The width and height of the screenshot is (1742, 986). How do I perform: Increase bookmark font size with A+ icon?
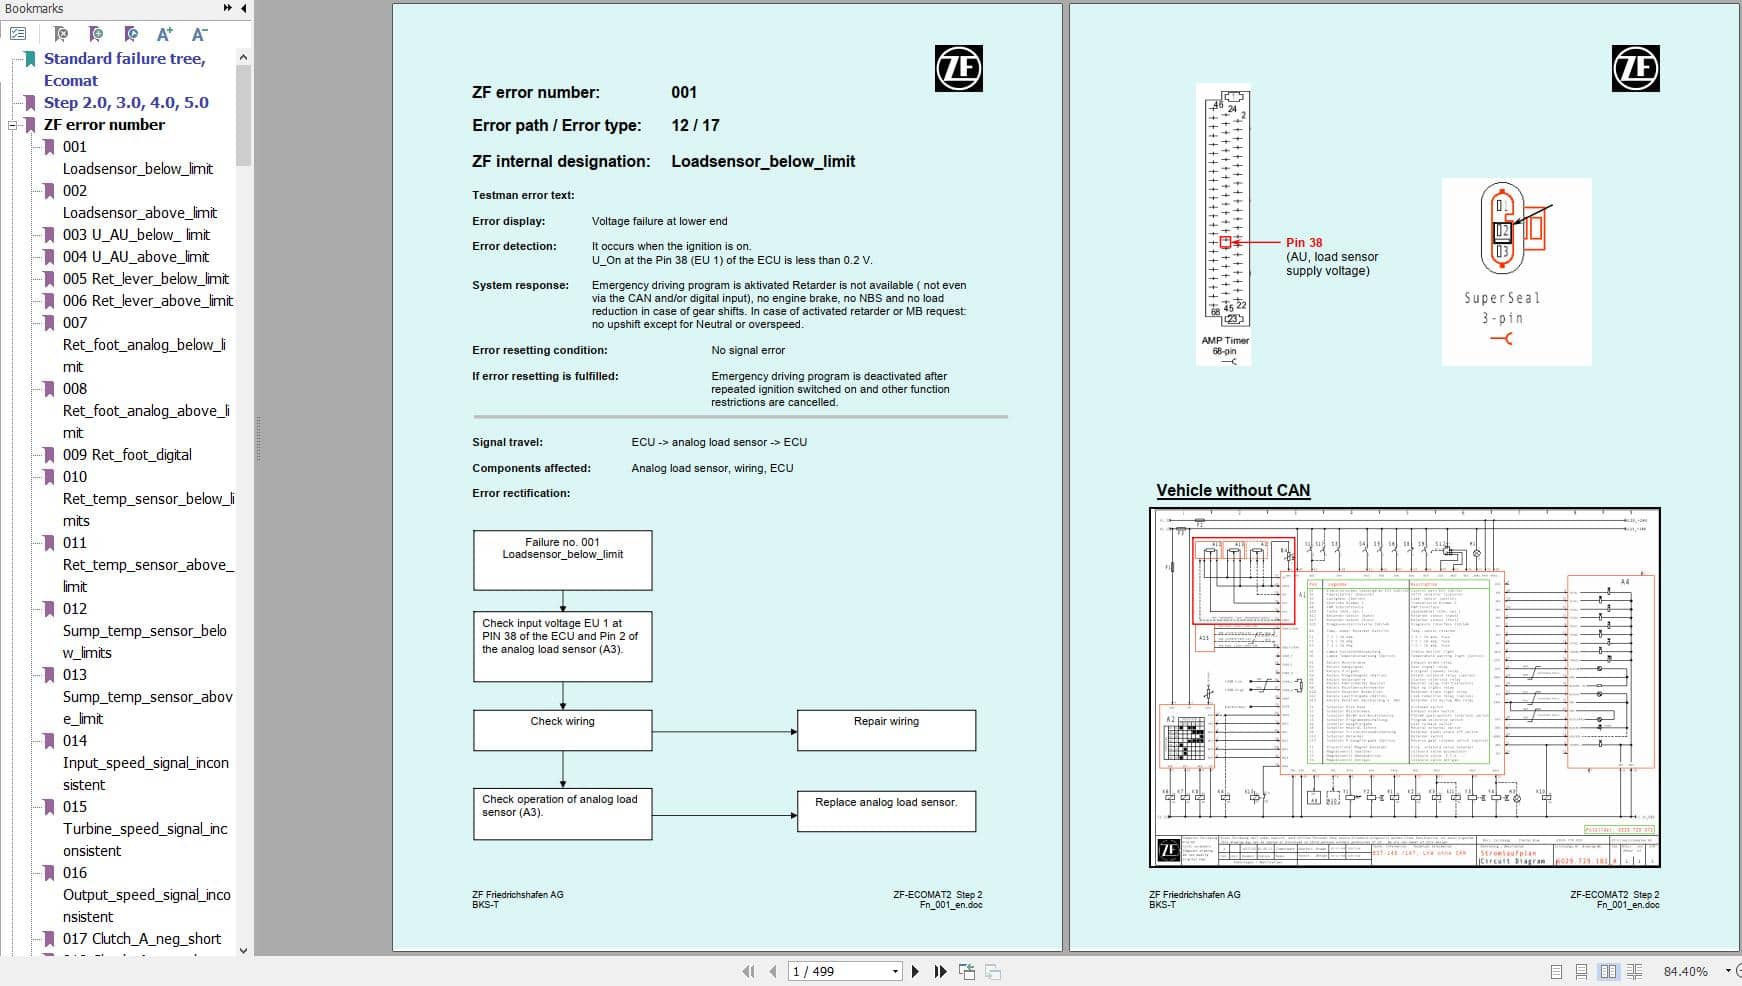[x=165, y=34]
